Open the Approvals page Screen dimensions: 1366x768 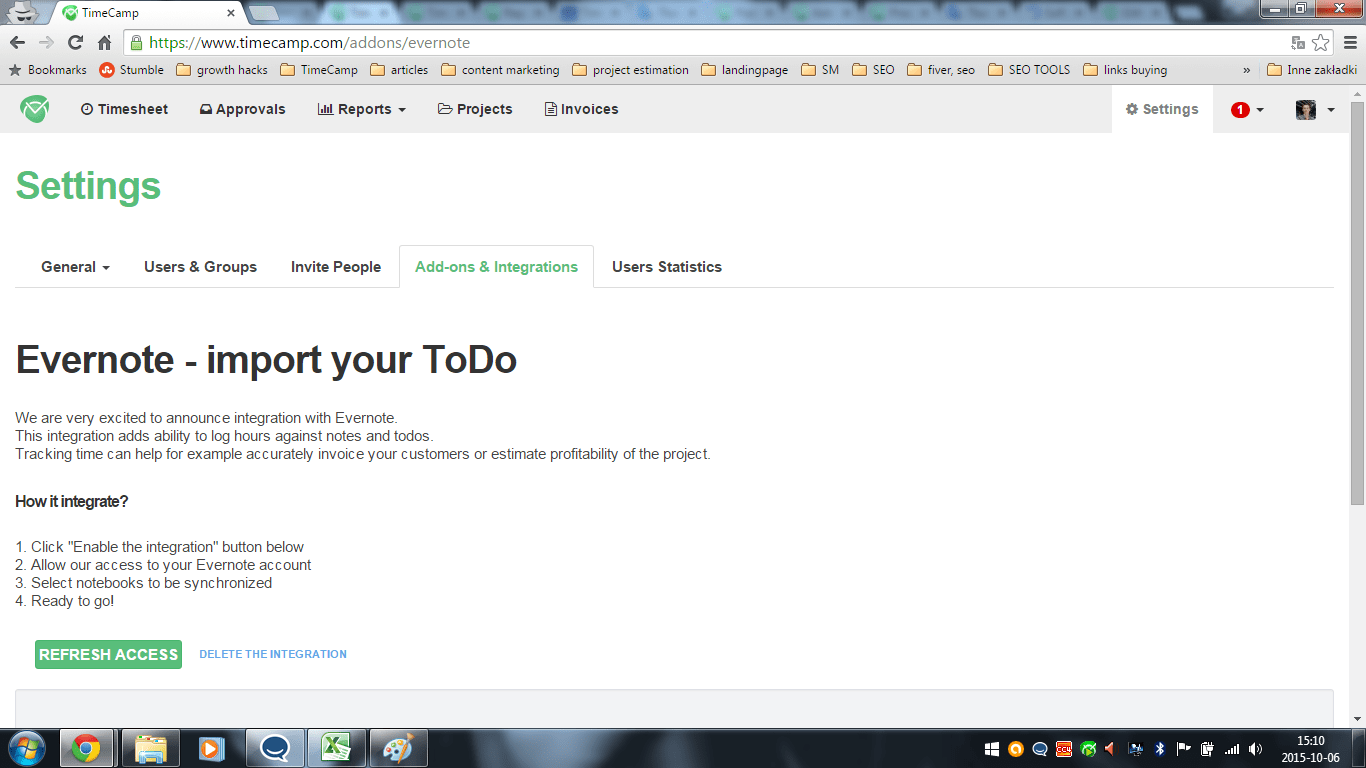point(243,109)
